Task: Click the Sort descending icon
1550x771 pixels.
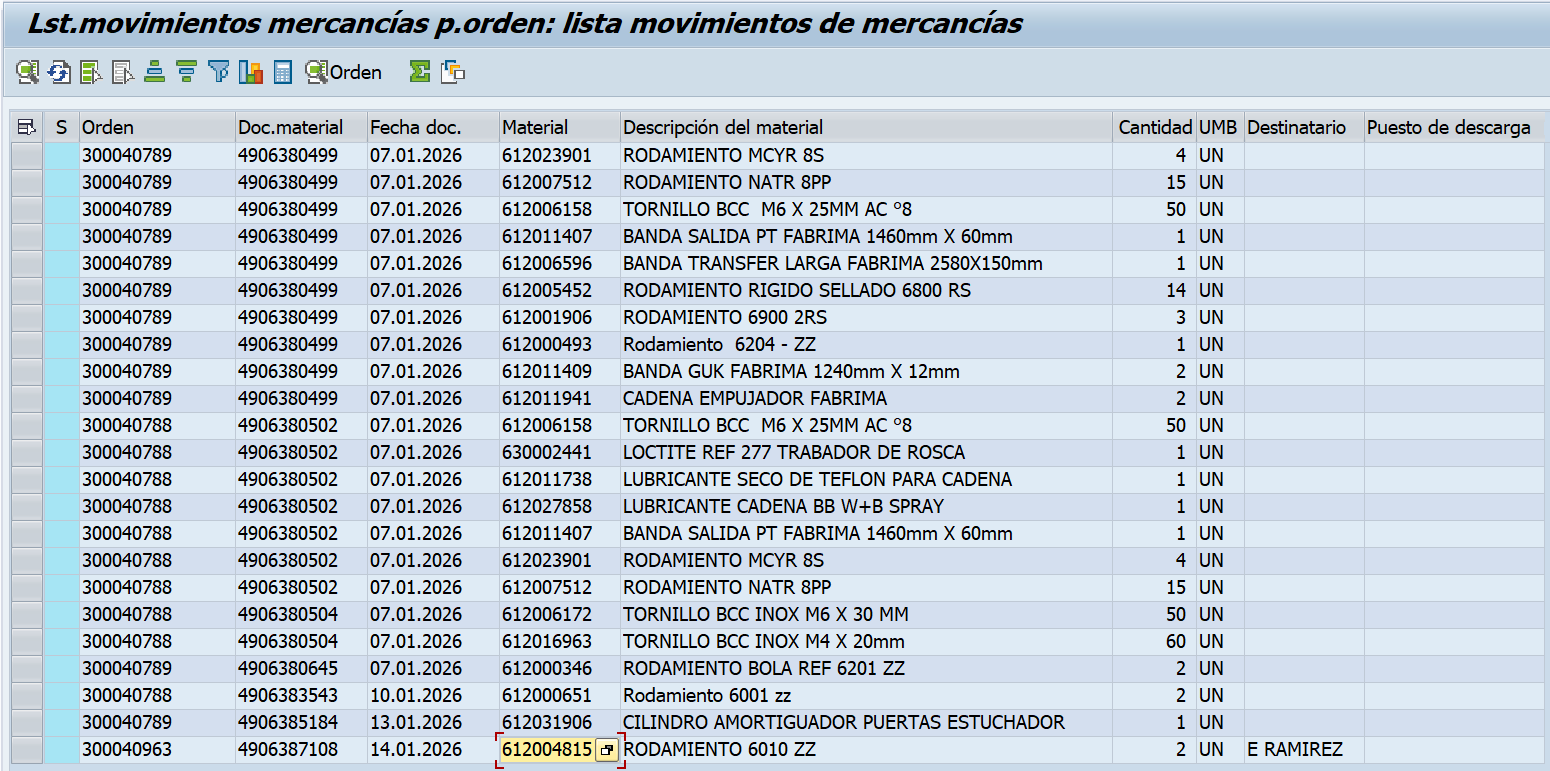Action: 186,72
